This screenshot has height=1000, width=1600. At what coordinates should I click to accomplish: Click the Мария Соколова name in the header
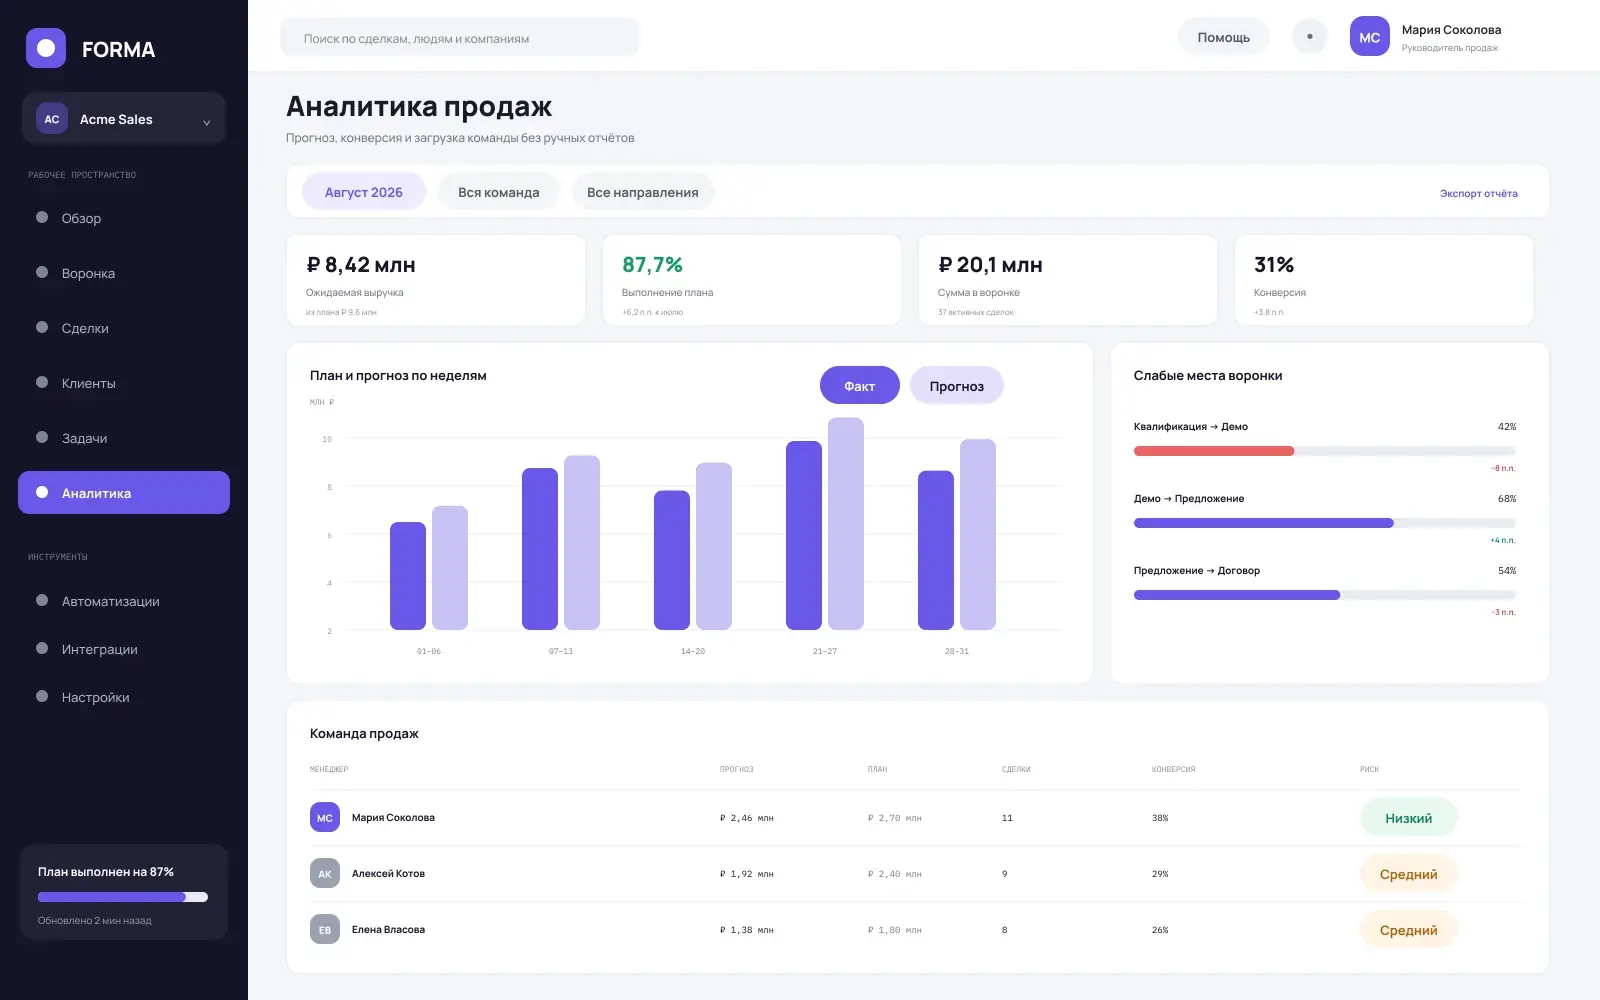[1451, 30]
